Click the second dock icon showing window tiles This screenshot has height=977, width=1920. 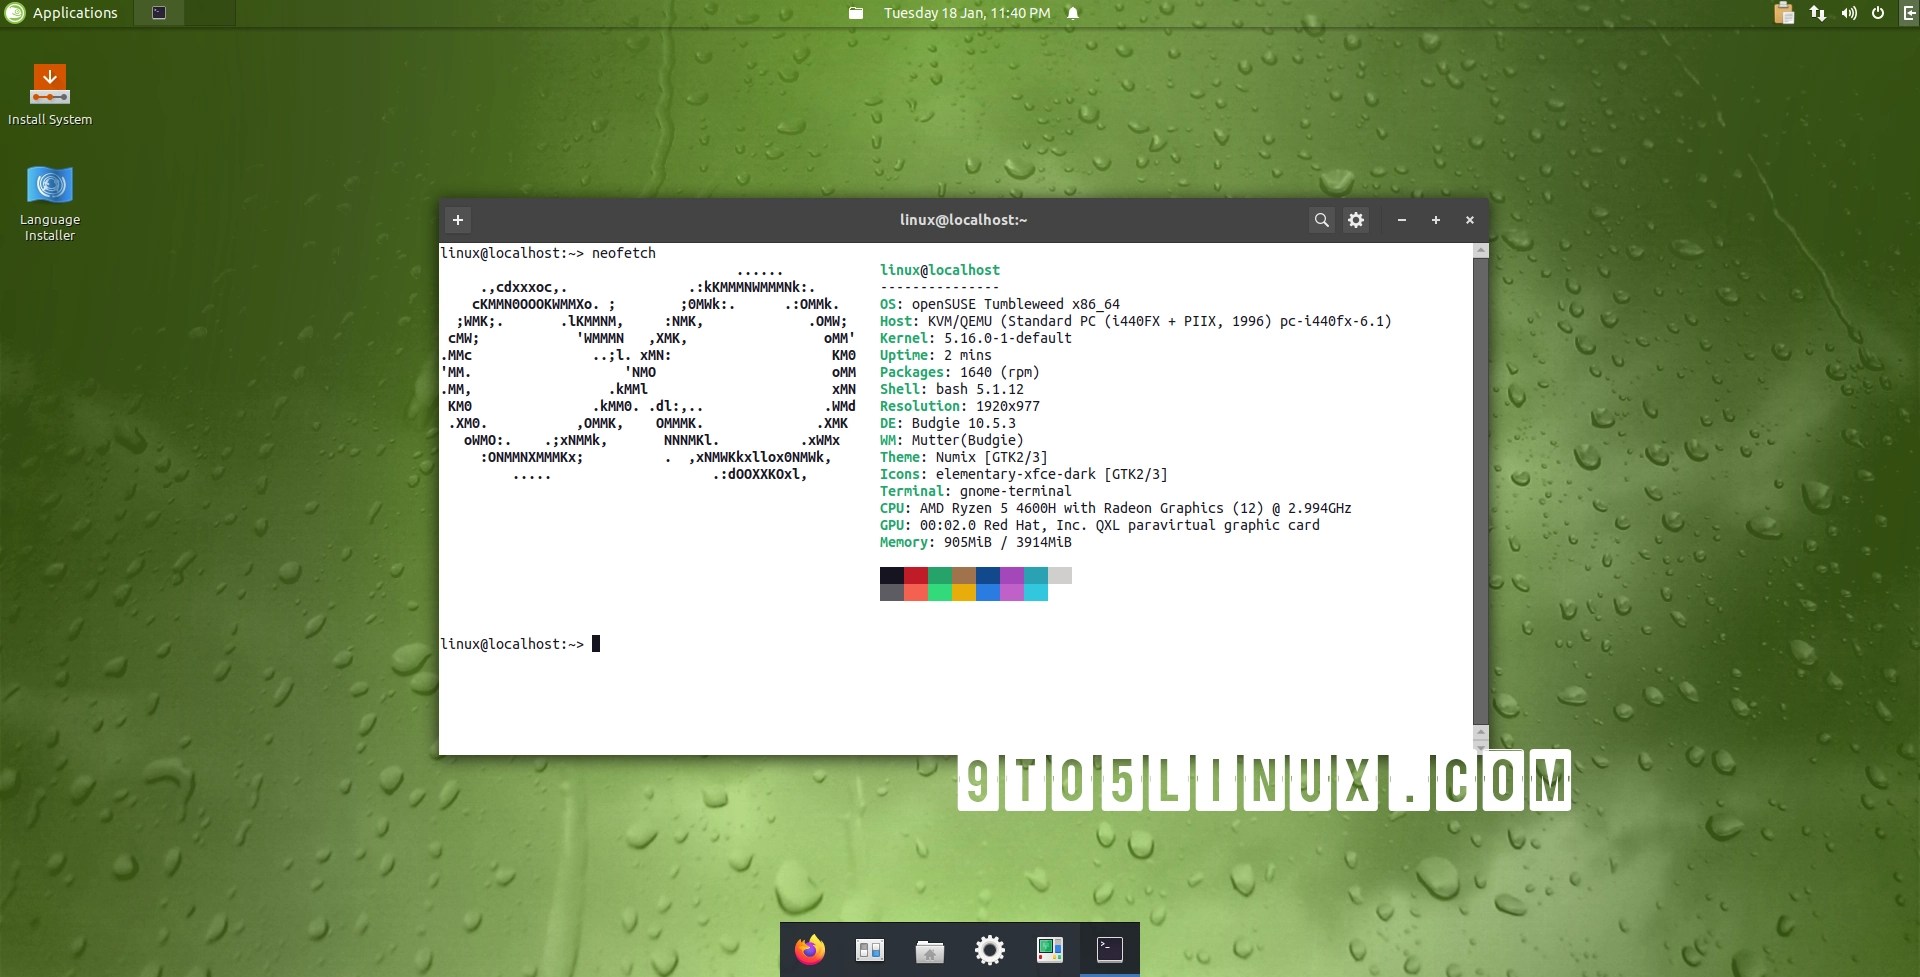870,949
